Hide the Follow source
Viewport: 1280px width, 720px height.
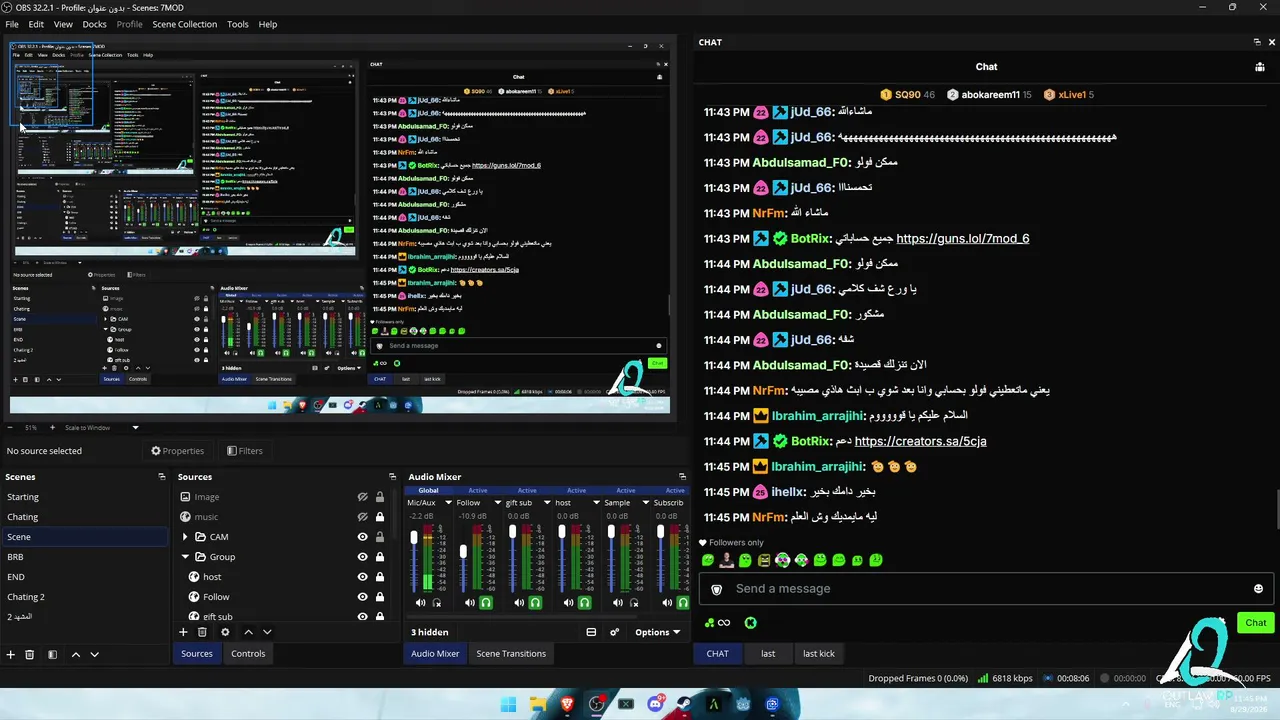tap(363, 597)
